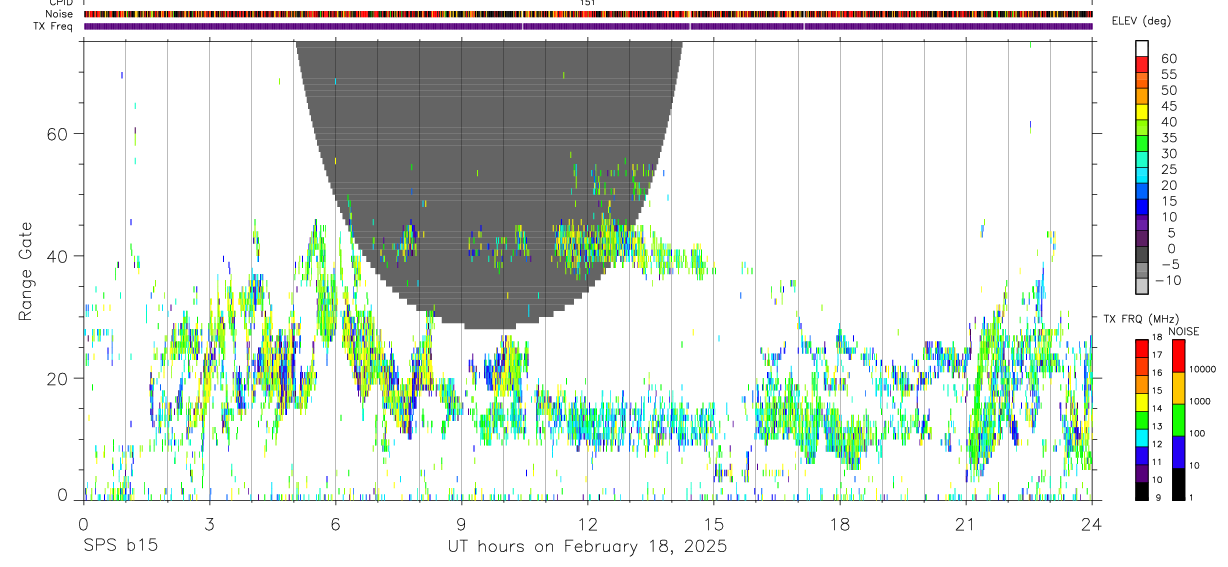Click the x-axis tick label '3'
Image resolution: width=1228 pixels, height=567 pixels.
click(x=209, y=524)
